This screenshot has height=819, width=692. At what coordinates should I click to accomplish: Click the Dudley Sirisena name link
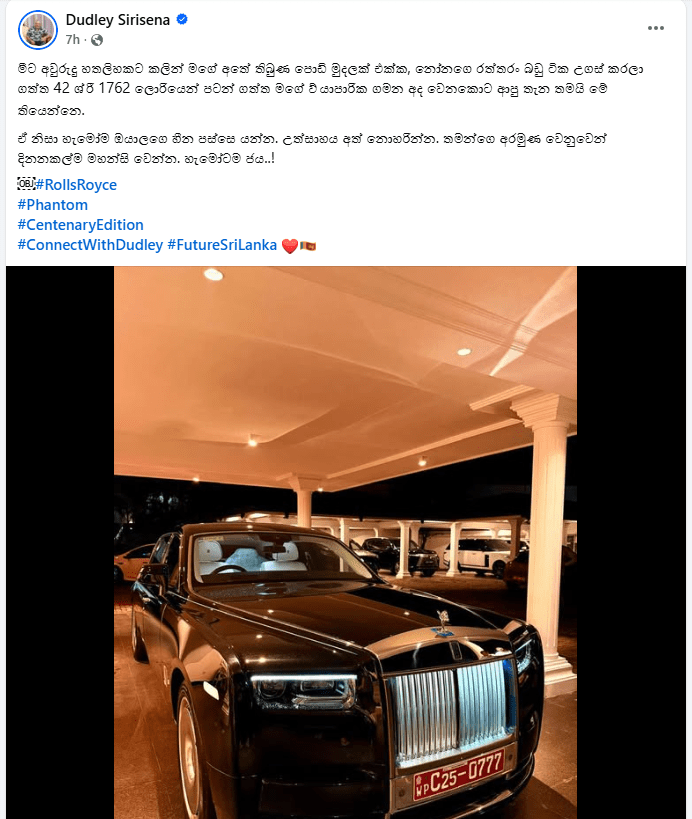[118, 20]
